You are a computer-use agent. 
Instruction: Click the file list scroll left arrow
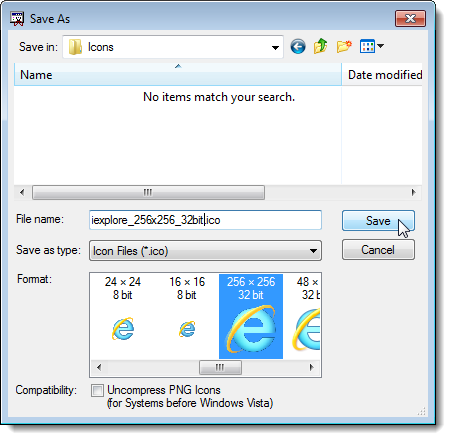pos(22,192)
